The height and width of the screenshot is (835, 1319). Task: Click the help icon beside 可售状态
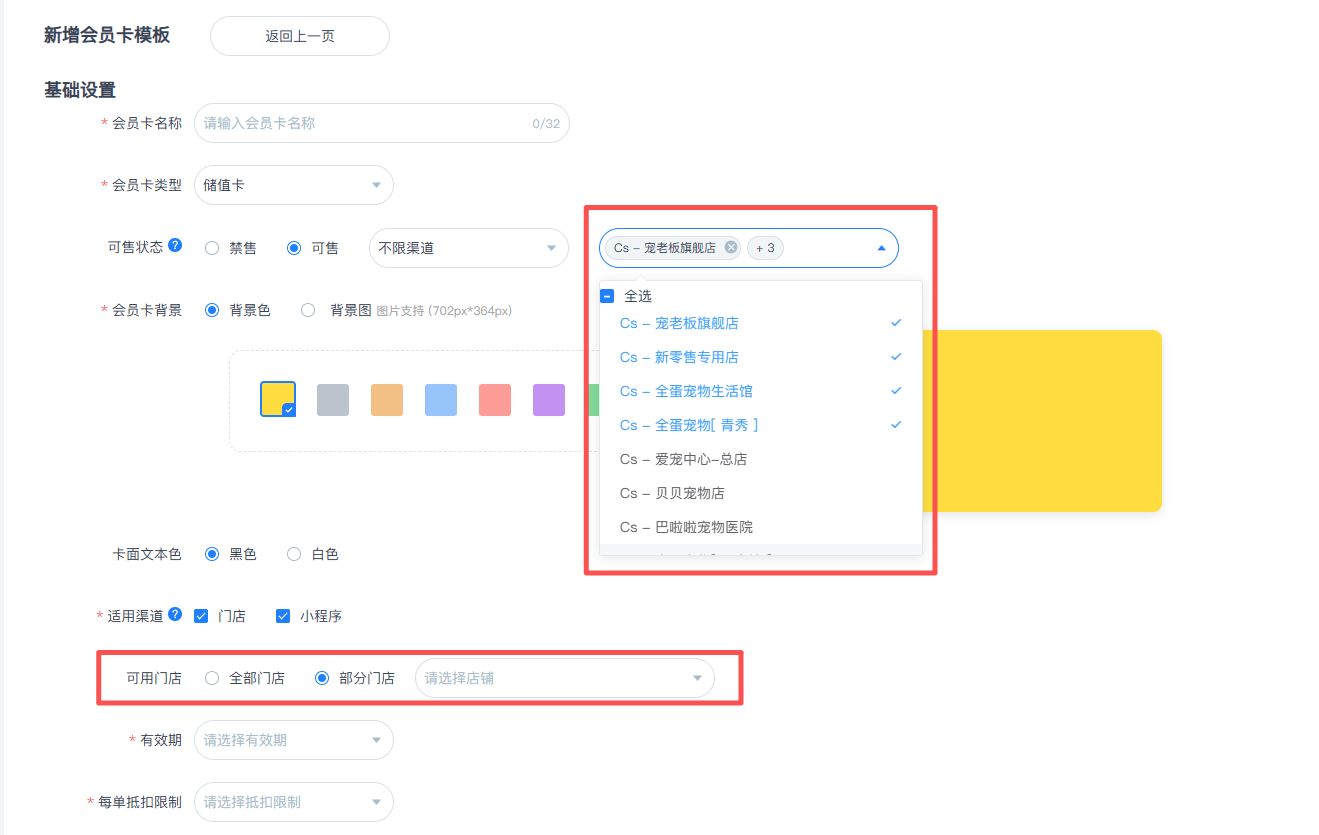pos(175,246)
